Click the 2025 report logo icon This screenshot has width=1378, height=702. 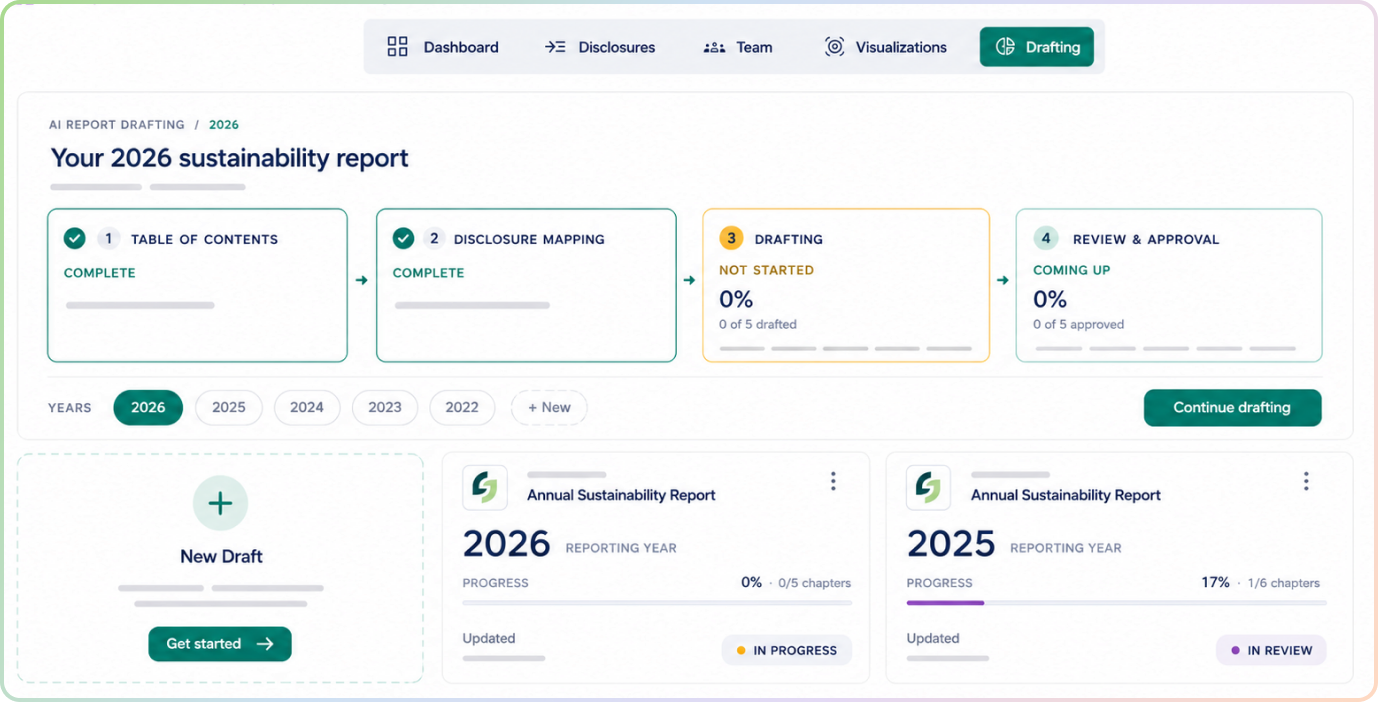coord(928,488)
